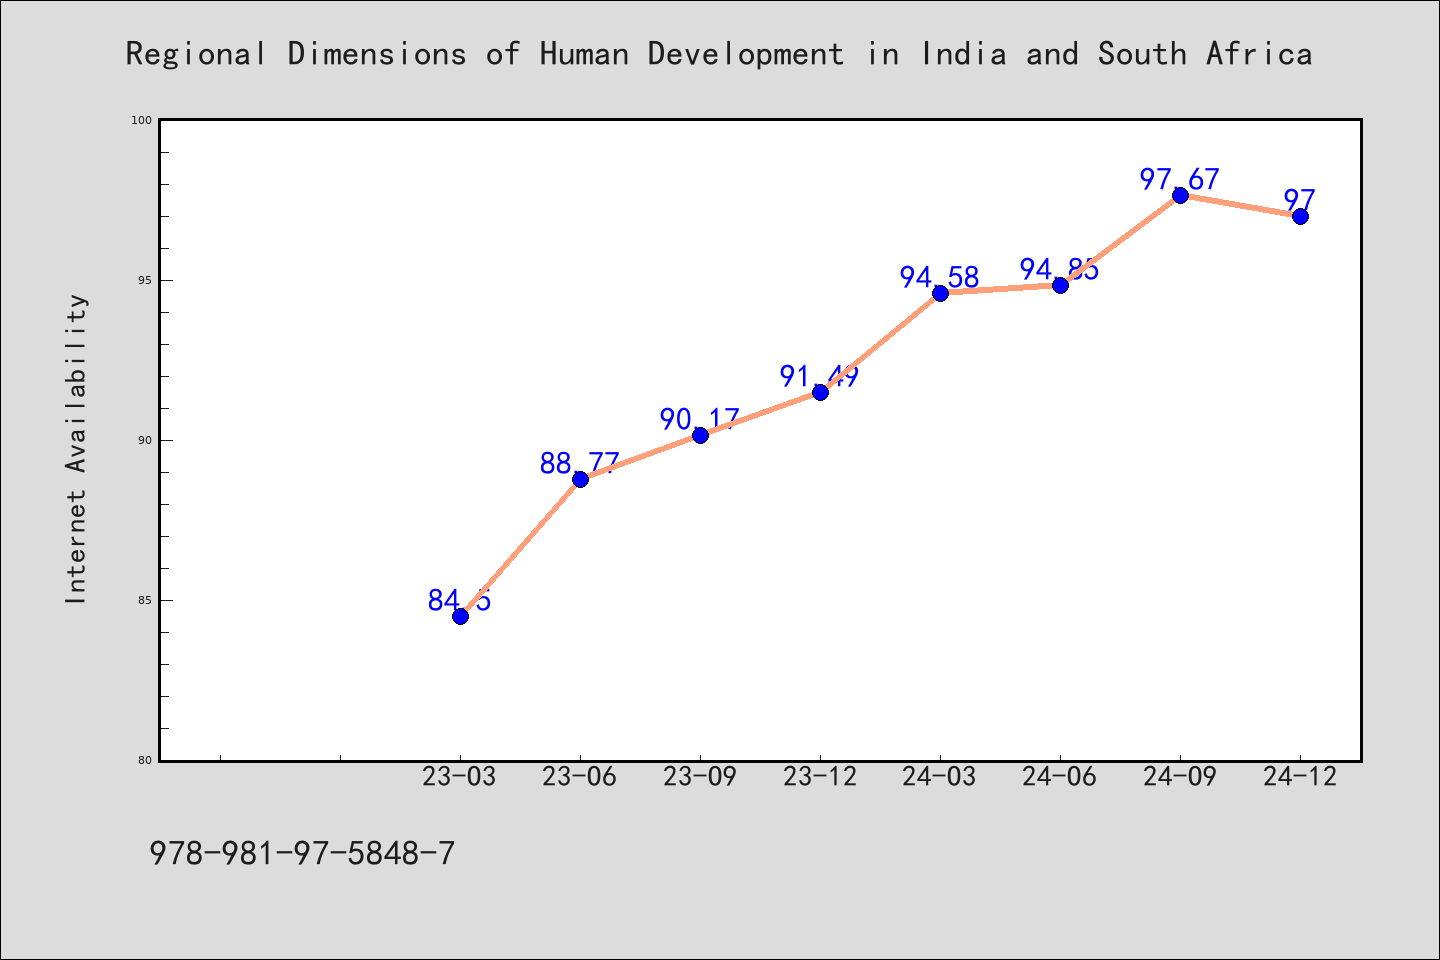Click the 95 y-axis tick label
Viewport: 1440px width, 960px height.
tap(146, 280)
